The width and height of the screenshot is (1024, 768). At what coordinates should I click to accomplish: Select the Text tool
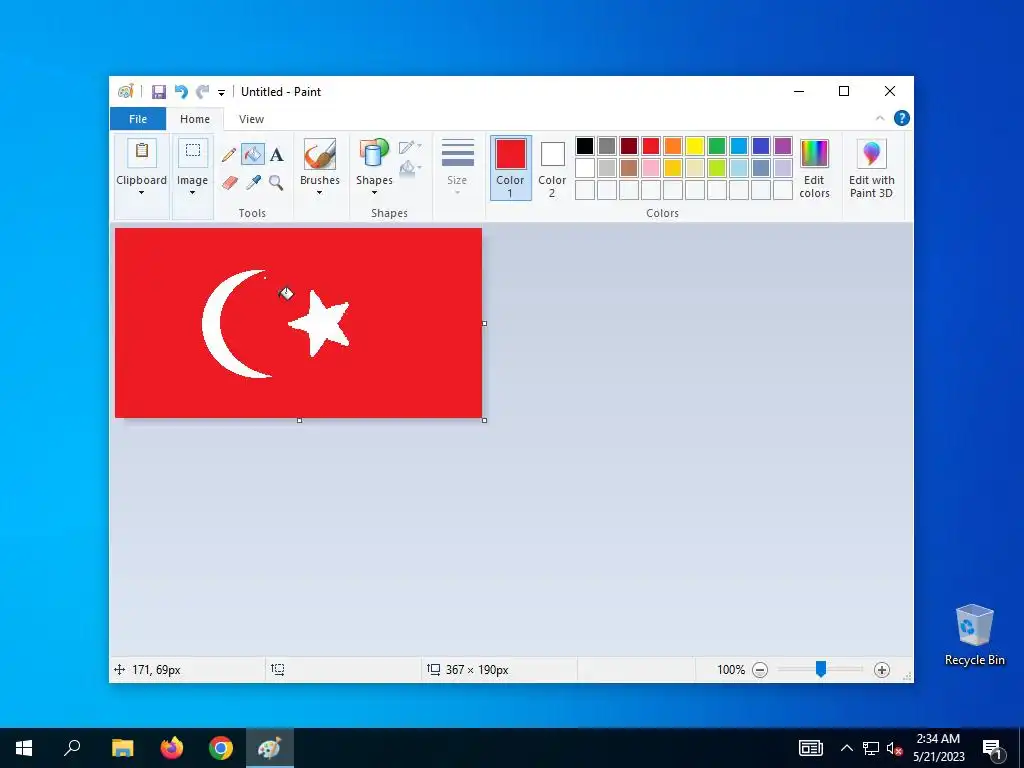[277, 155]
